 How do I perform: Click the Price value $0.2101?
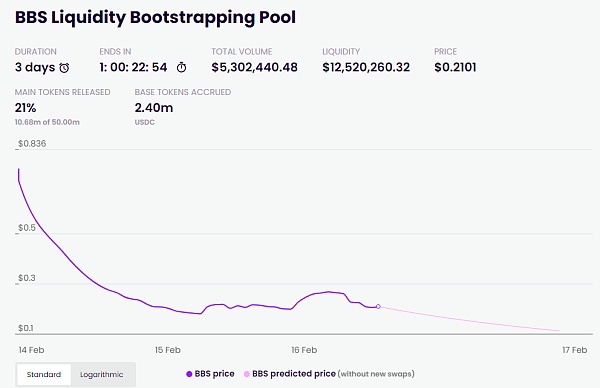pyautogui.click(x=455, y=67)
